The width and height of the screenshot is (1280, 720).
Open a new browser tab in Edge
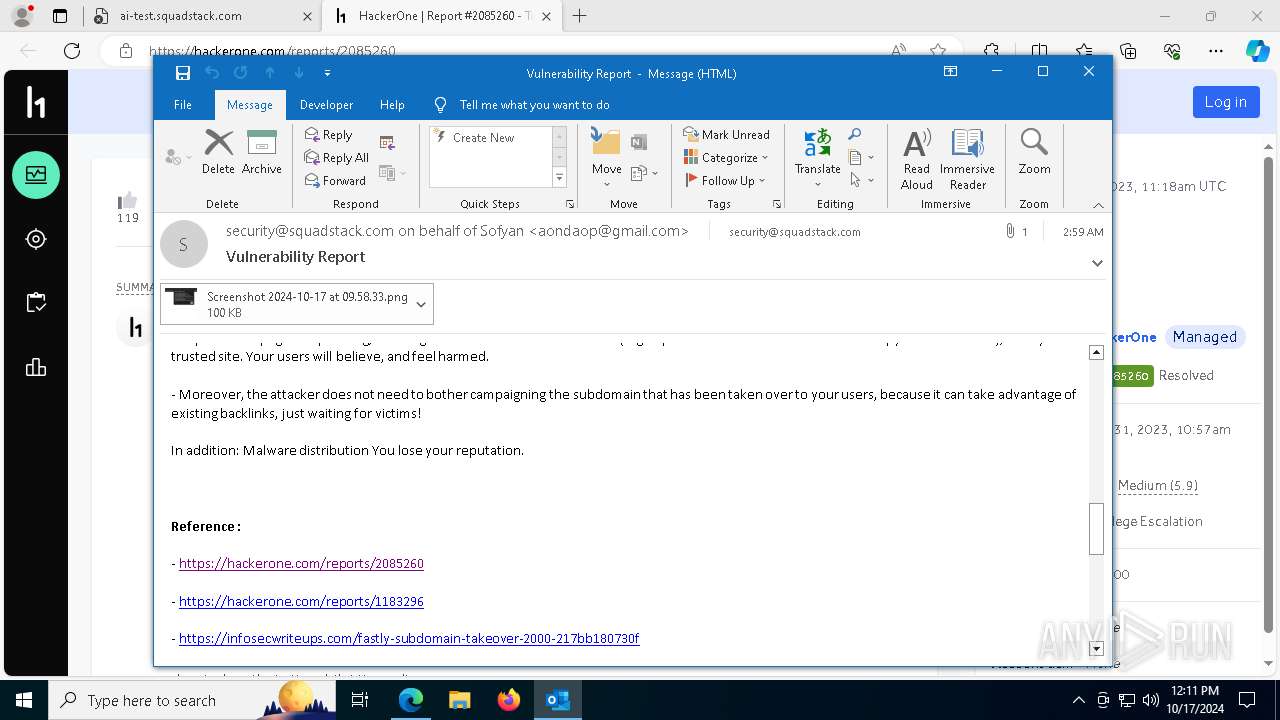click(x=579, y=16)
